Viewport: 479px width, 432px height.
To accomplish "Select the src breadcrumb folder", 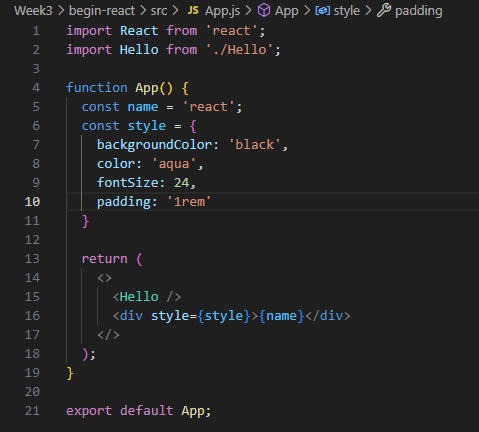I will pyautogui.click(x=159, y=11).
